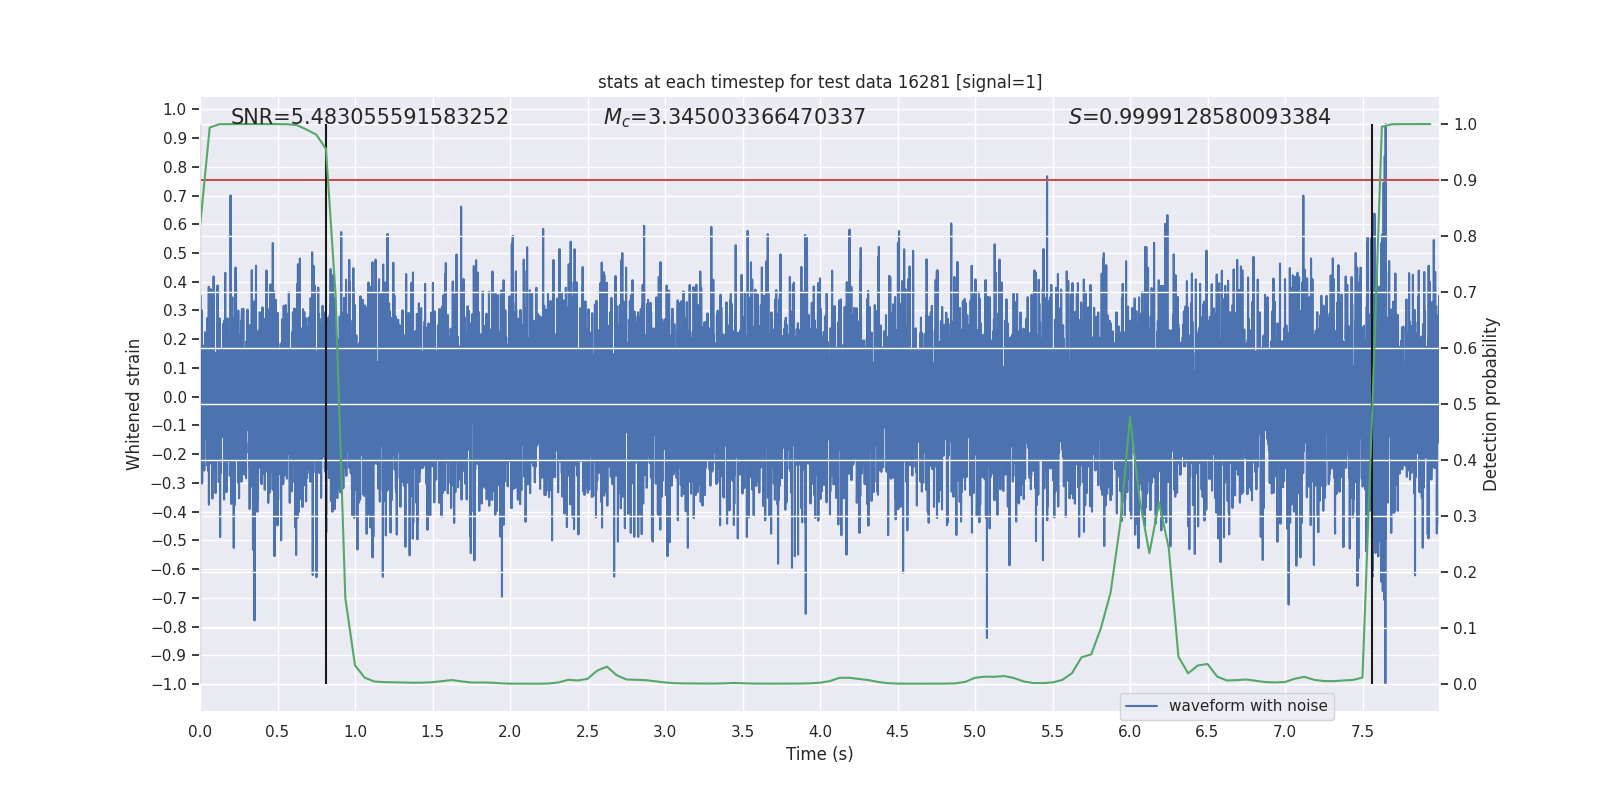Screen dimensions: 1600x800
Task: Pick −0.8 on the Whitened strain axis
Action: (x=169, y=627)
